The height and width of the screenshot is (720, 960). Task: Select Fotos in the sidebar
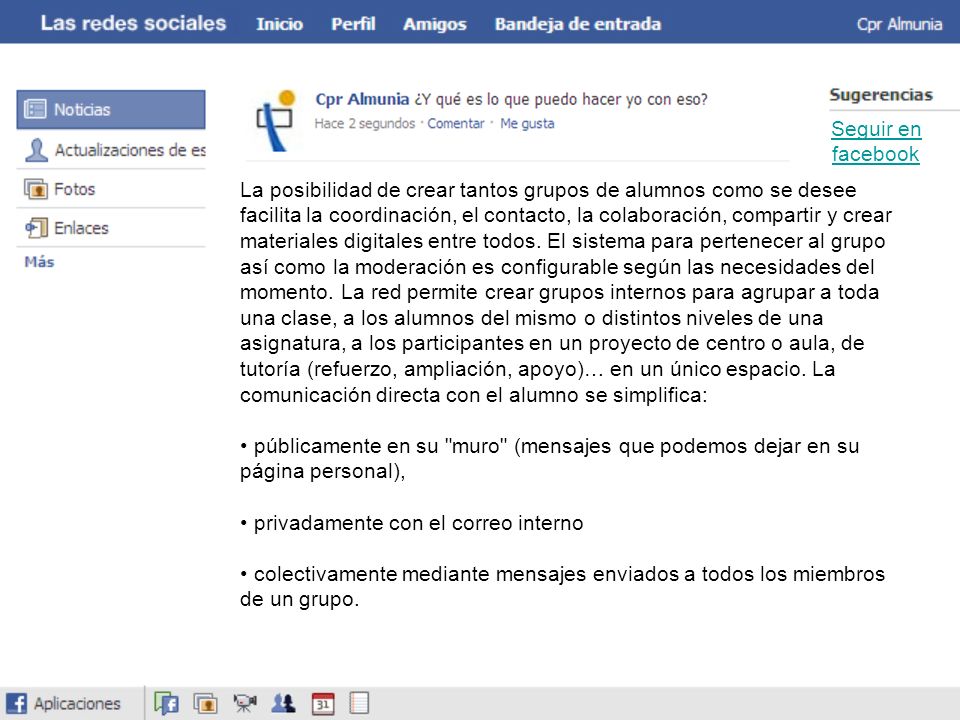111,189
